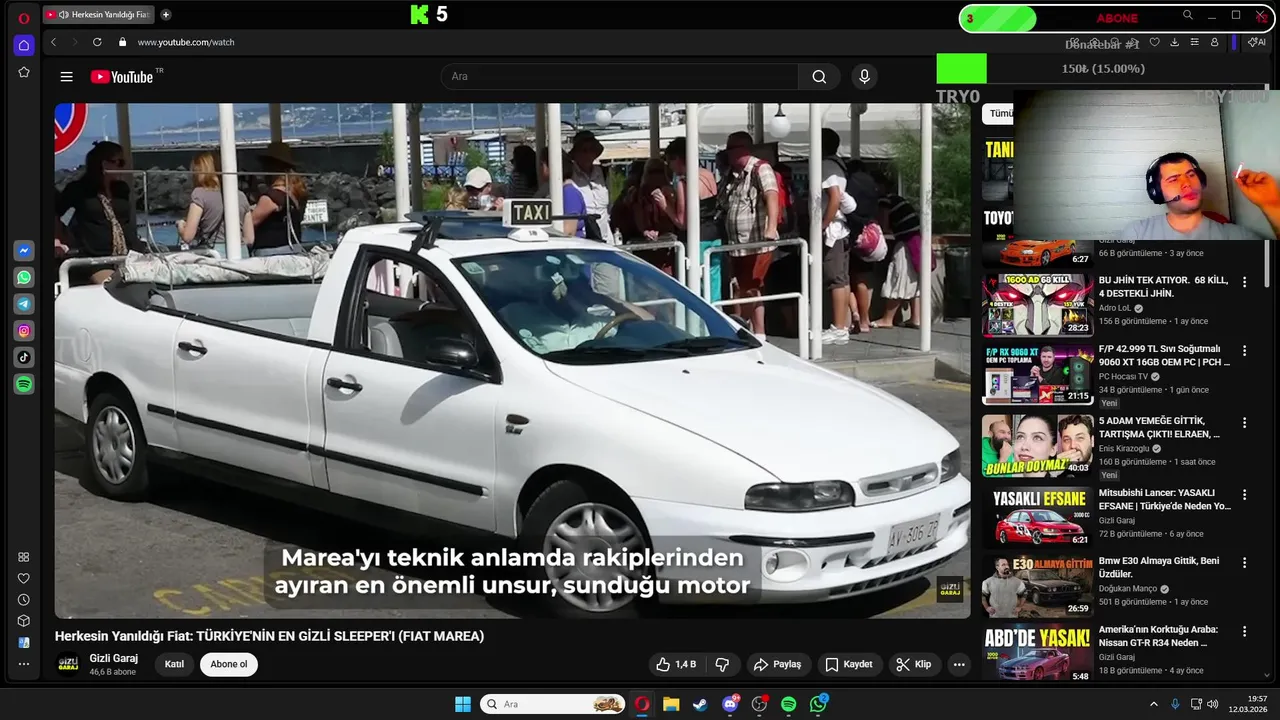Open Instagram in Opera sidebar

click(24, 331)
